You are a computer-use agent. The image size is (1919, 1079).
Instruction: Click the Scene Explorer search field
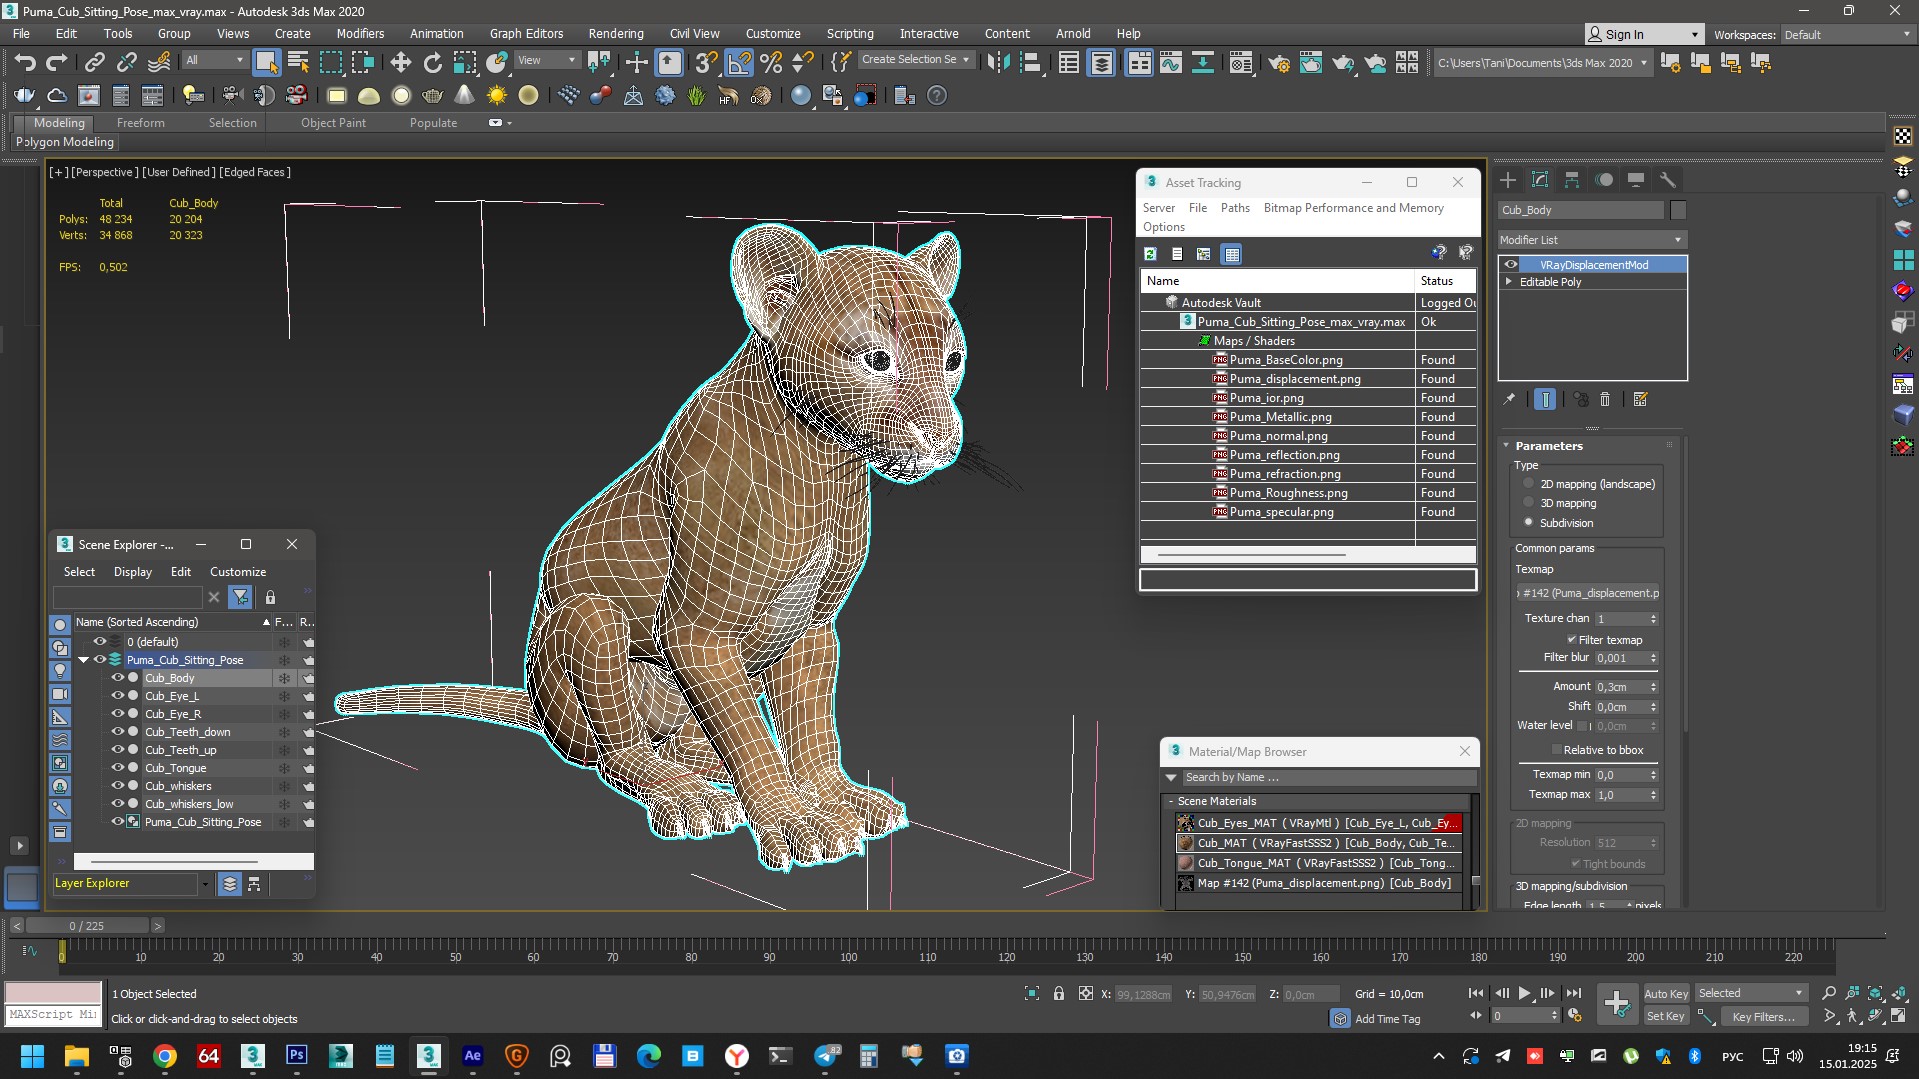coord(128,597)
